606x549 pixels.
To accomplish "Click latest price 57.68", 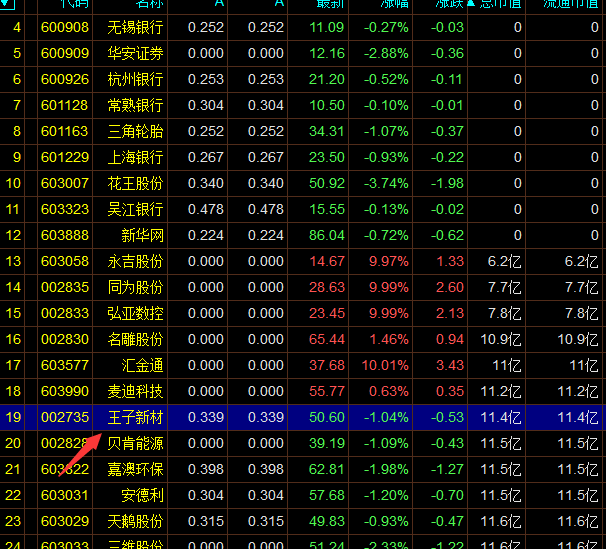I will (x=327, y=495).
